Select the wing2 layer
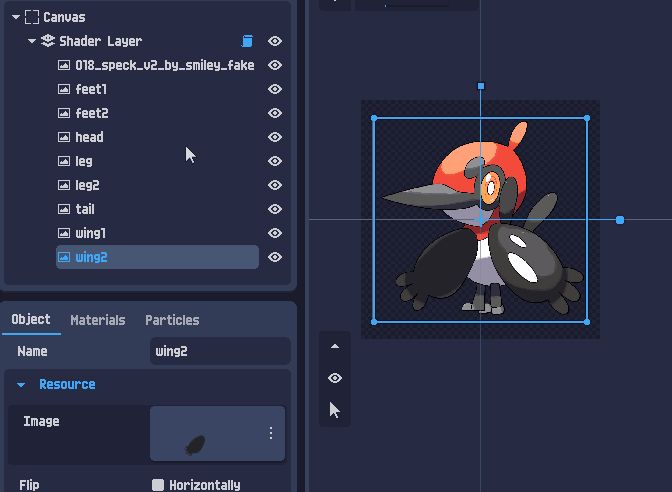 coord(157,257)
